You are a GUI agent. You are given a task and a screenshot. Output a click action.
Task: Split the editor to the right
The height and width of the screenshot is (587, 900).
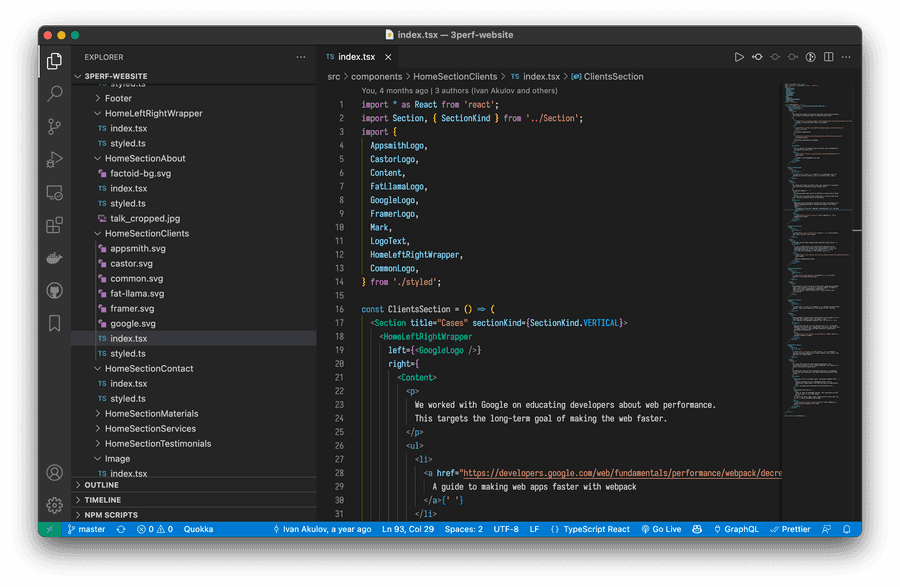(829, 57)
